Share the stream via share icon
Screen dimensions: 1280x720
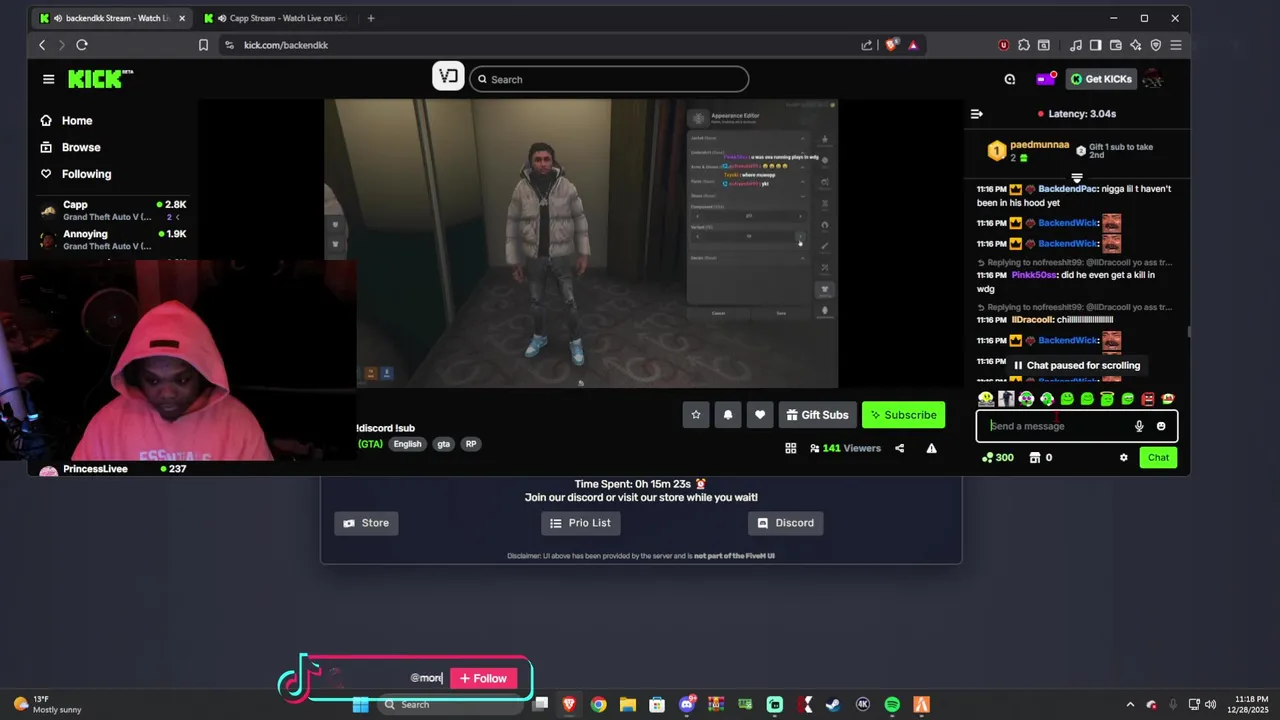click(899, 448)
